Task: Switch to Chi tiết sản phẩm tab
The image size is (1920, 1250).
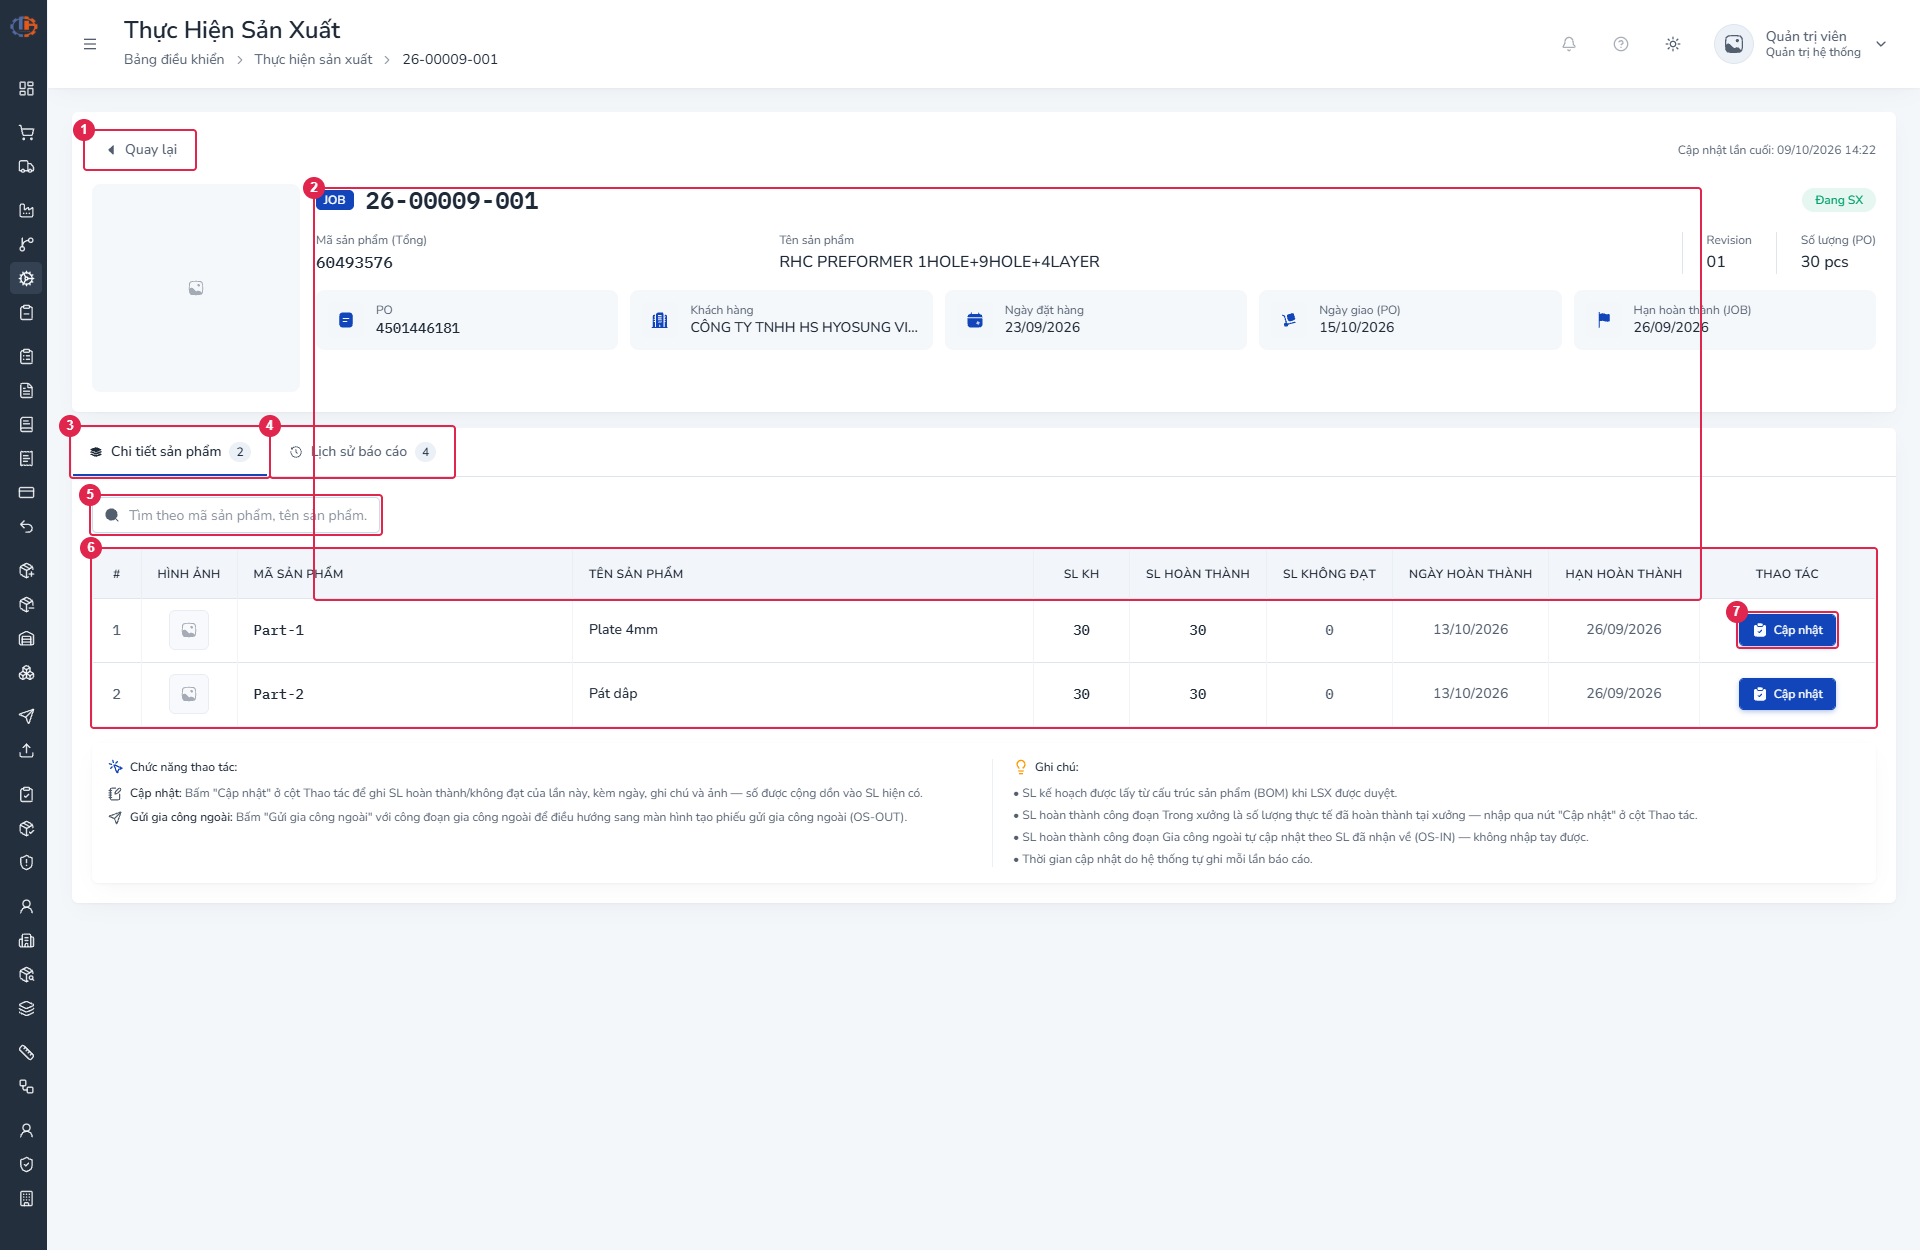Action: [170, 452]
